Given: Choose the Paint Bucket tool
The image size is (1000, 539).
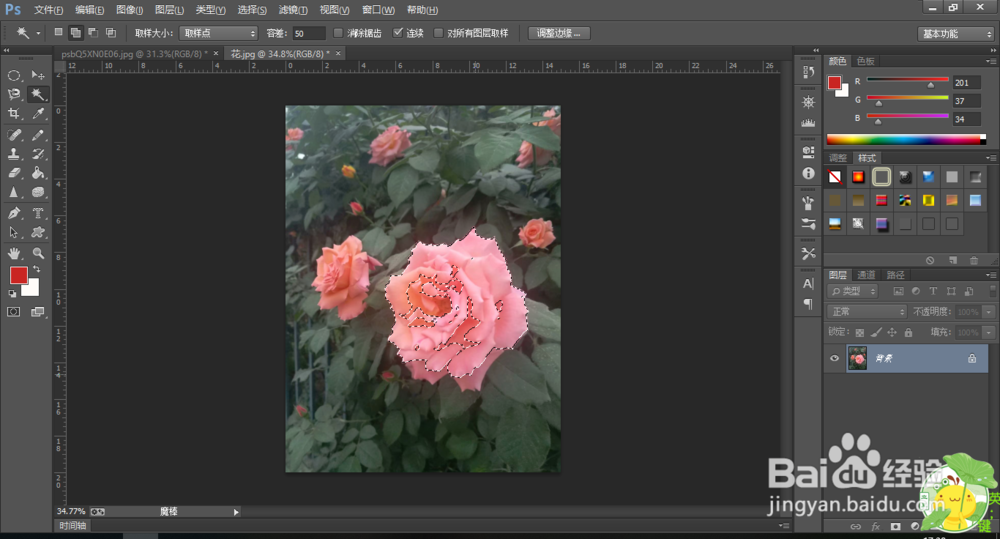Looking at the screenshot, I should pyautogui.click(x=38, y=173).
